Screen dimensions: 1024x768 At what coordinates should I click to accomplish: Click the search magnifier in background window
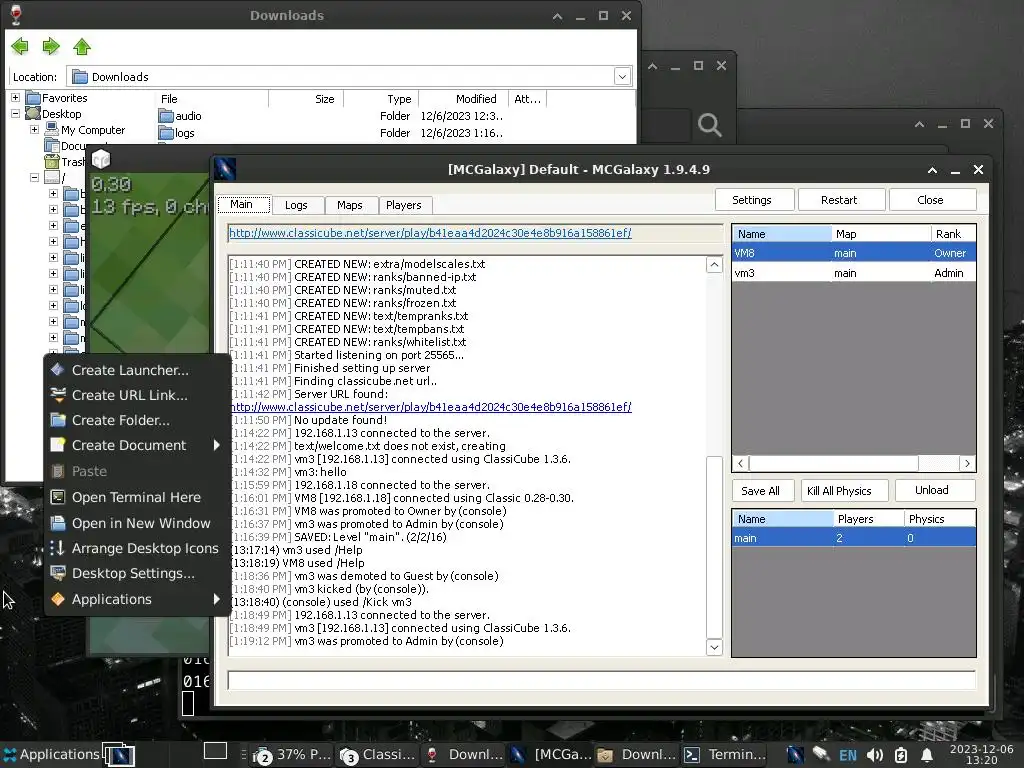pyautogui.click(x=709, y=124)
